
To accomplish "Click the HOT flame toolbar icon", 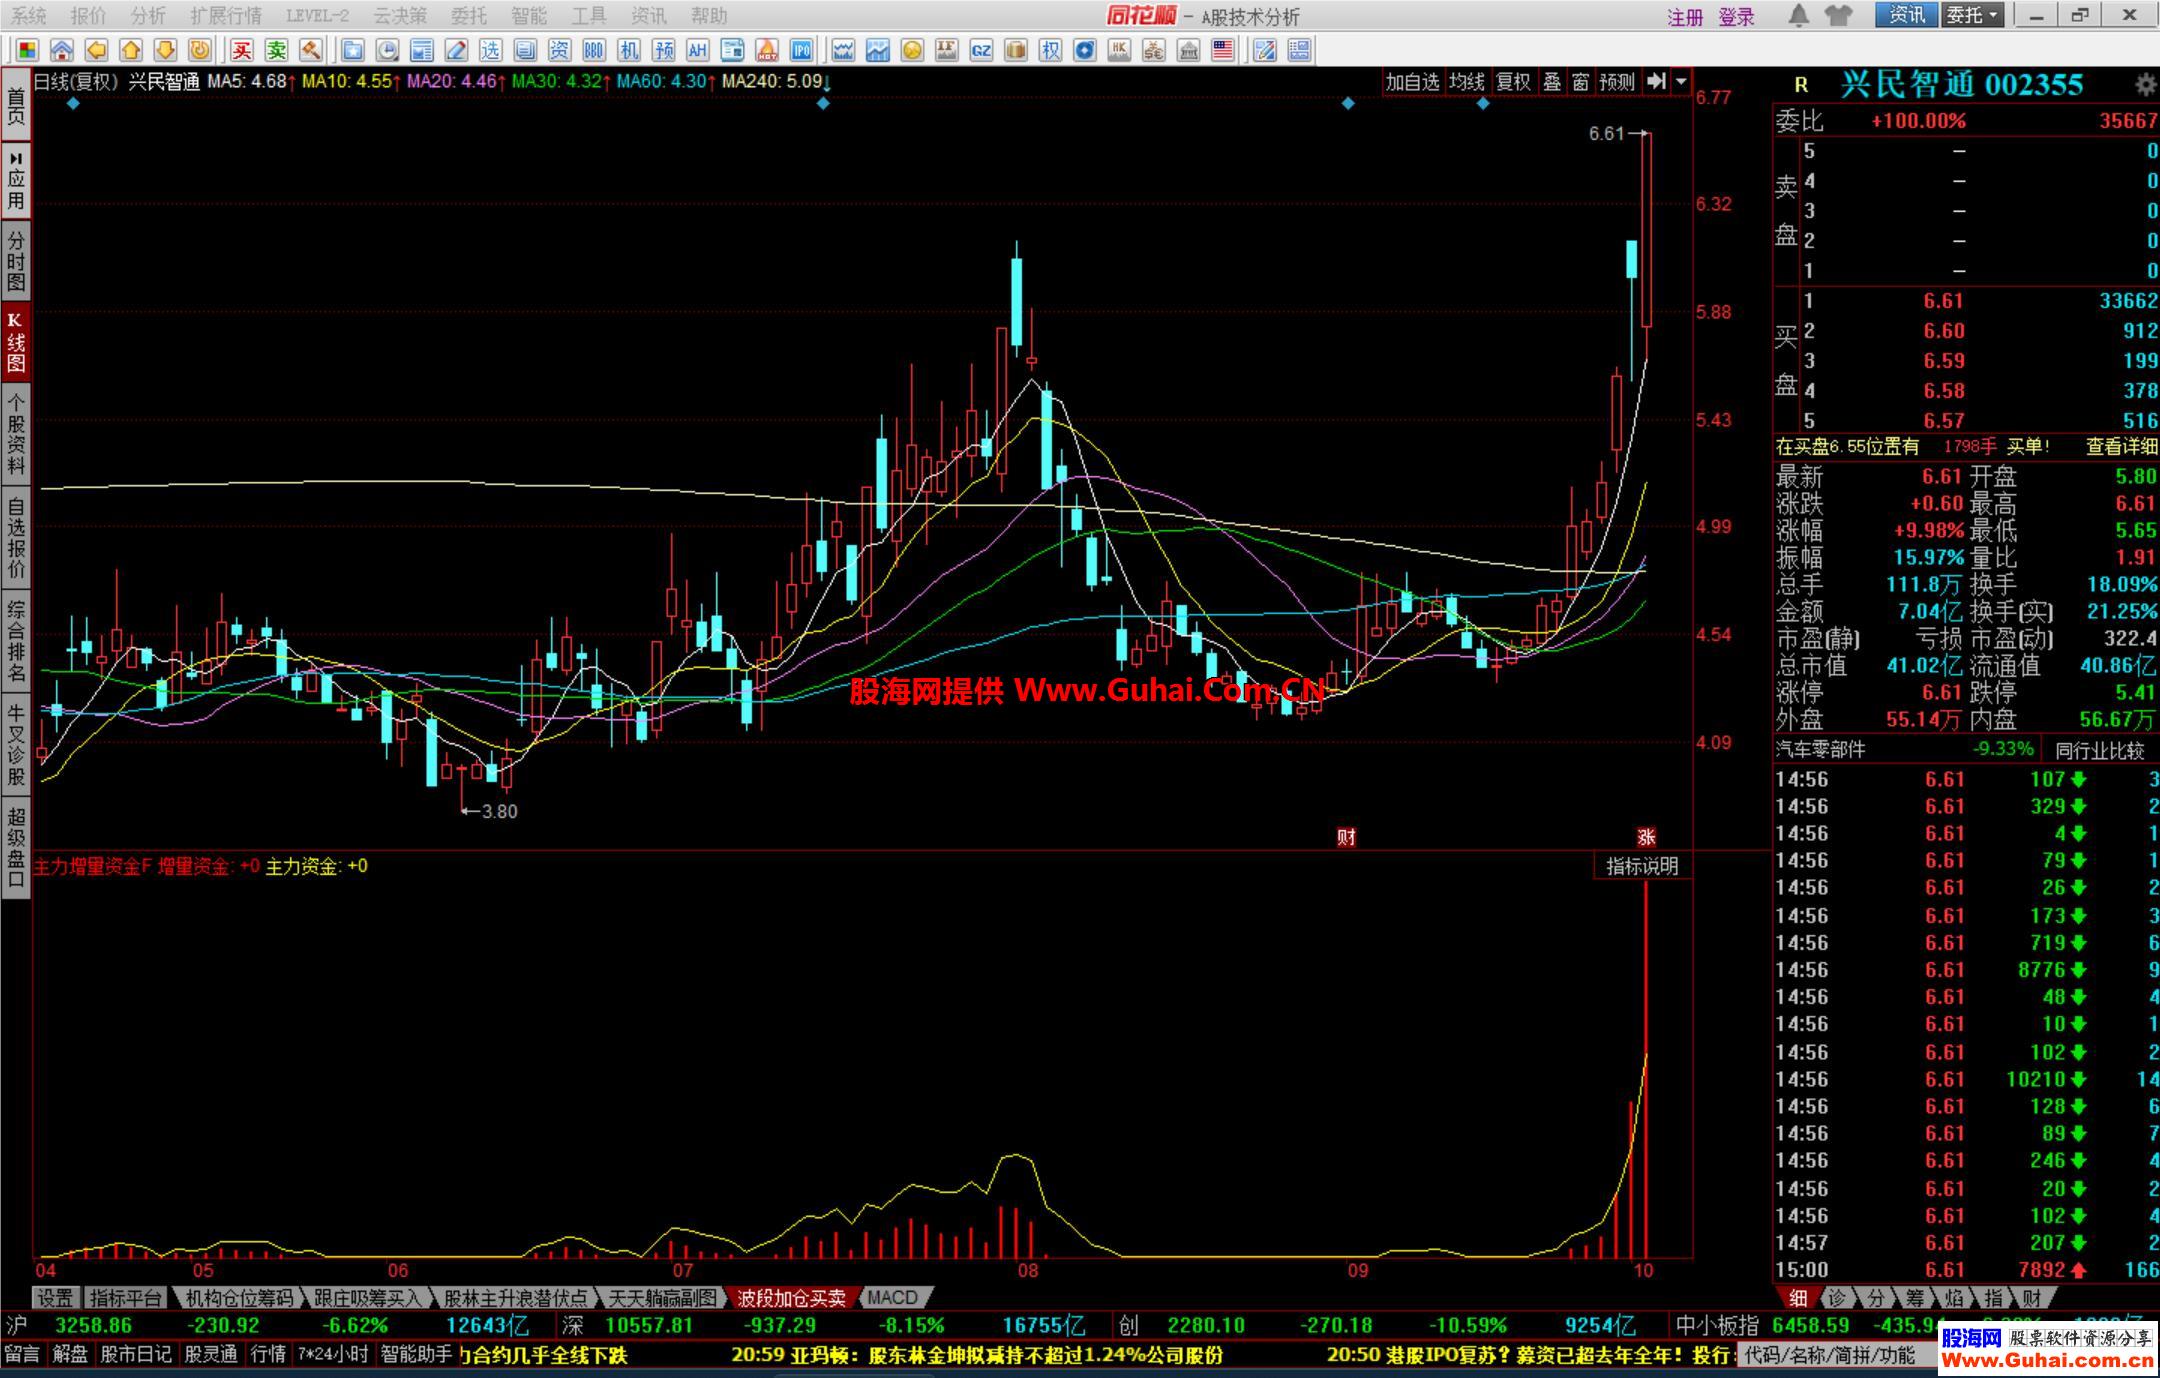I will (x=767, y=50).
